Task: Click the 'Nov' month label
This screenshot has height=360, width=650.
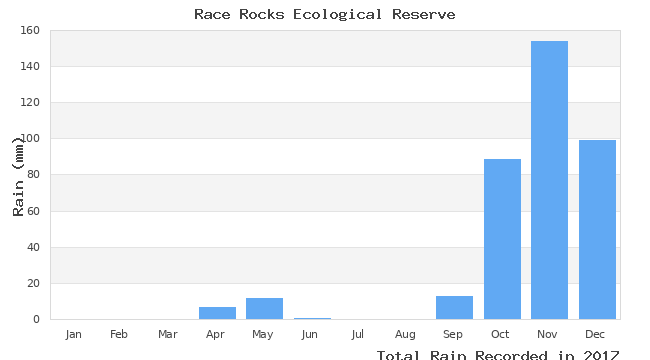Action: 547,334
